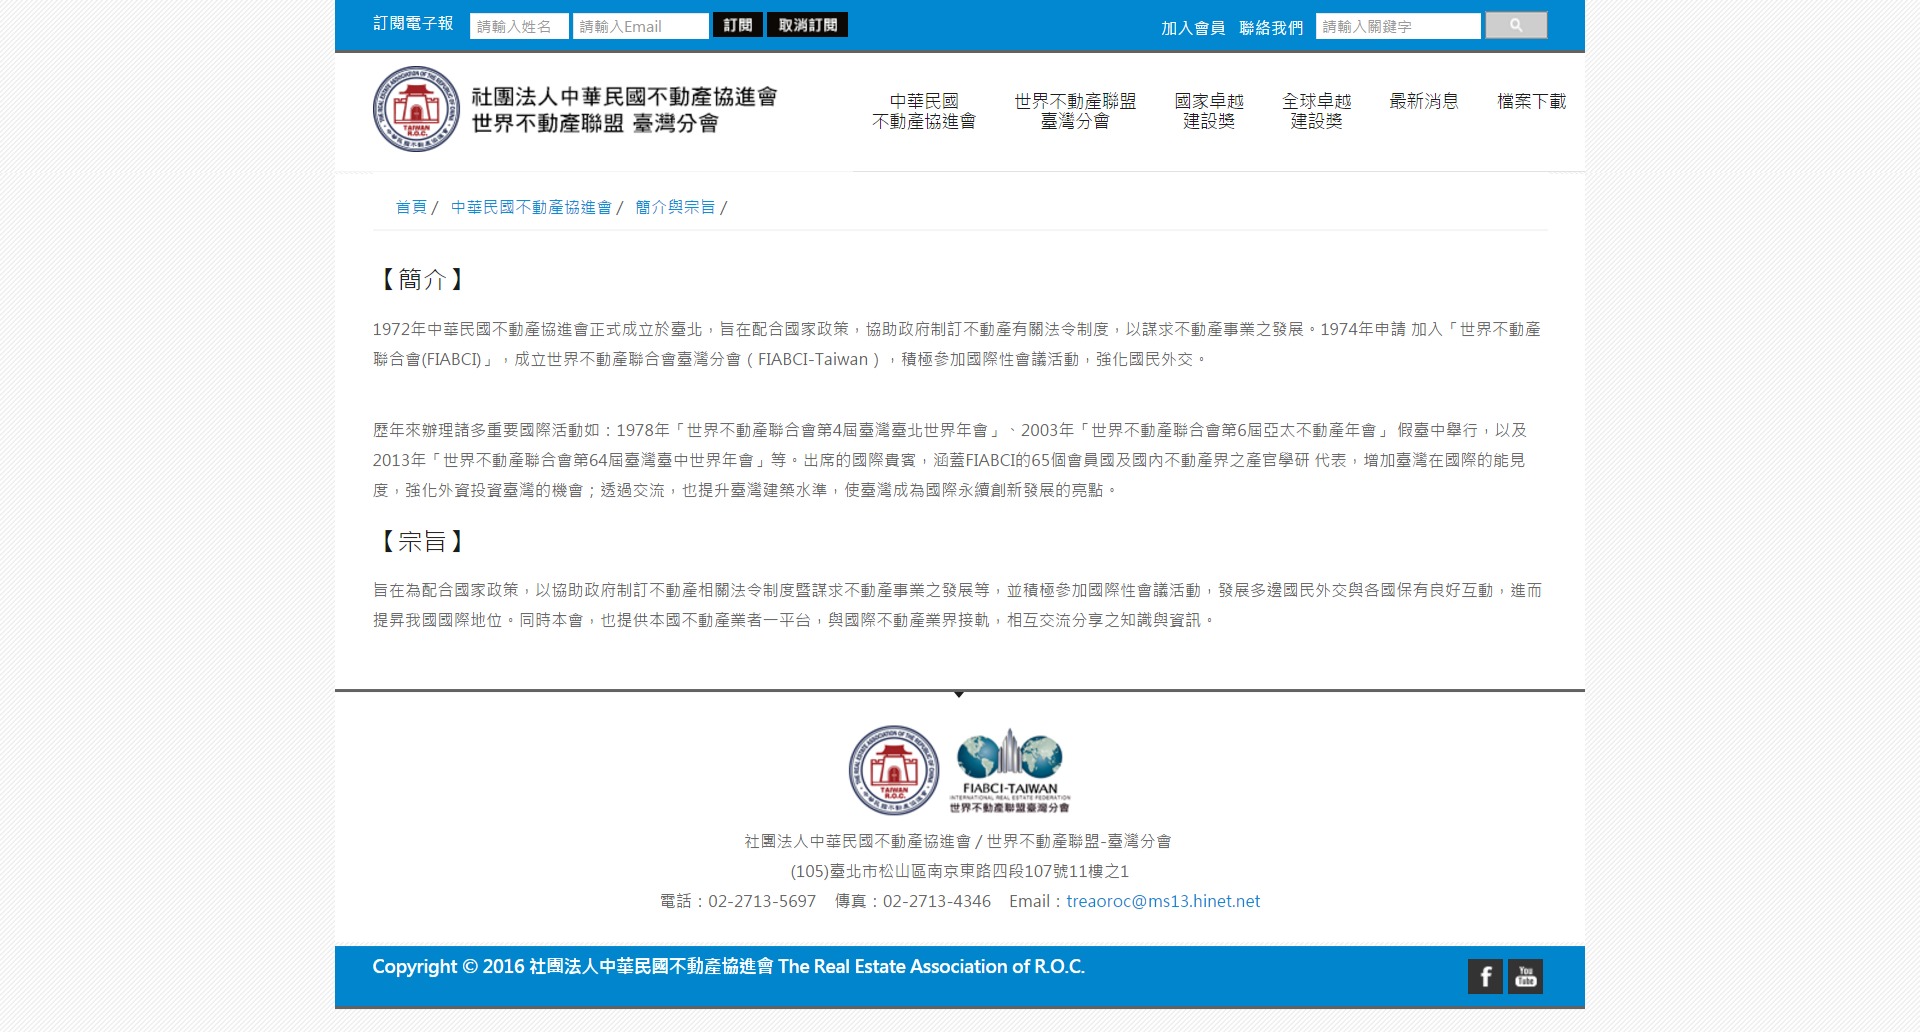
Task: Select 全球卓越建設獎 in navigation
Action: (x=1316, y=111)
